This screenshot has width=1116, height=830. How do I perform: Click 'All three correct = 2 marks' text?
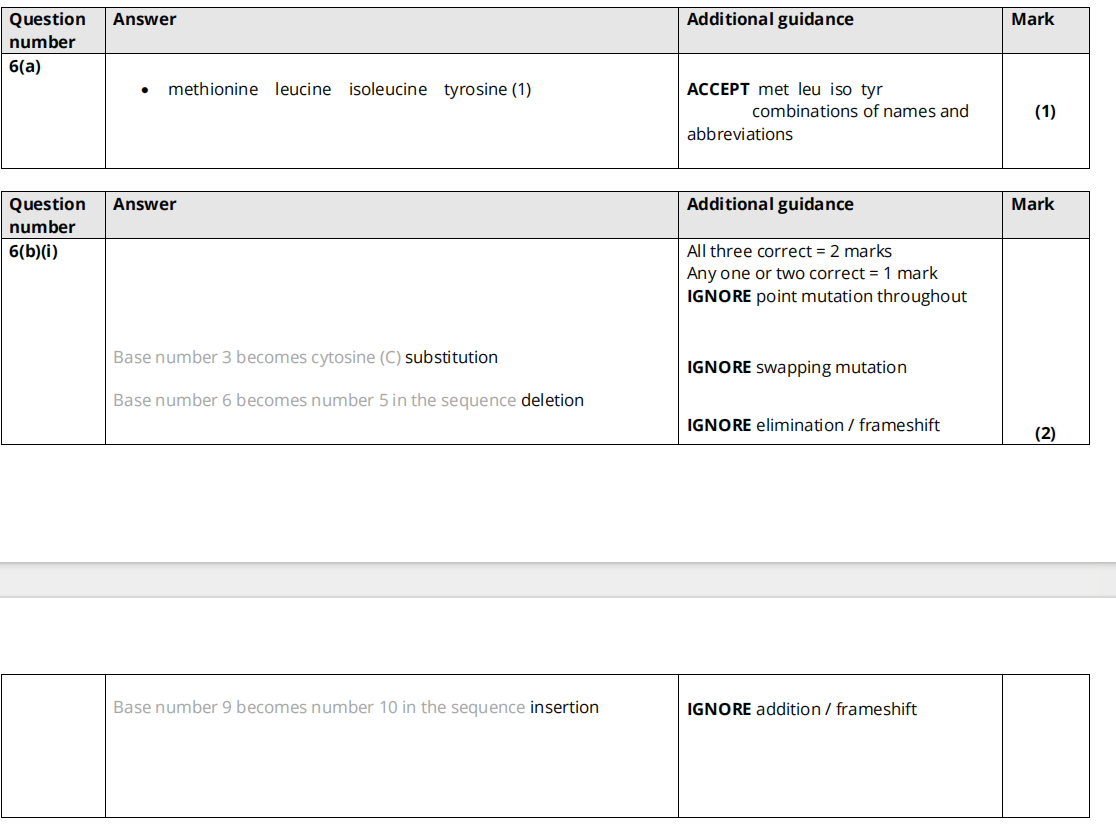click(x=789, y=252)
